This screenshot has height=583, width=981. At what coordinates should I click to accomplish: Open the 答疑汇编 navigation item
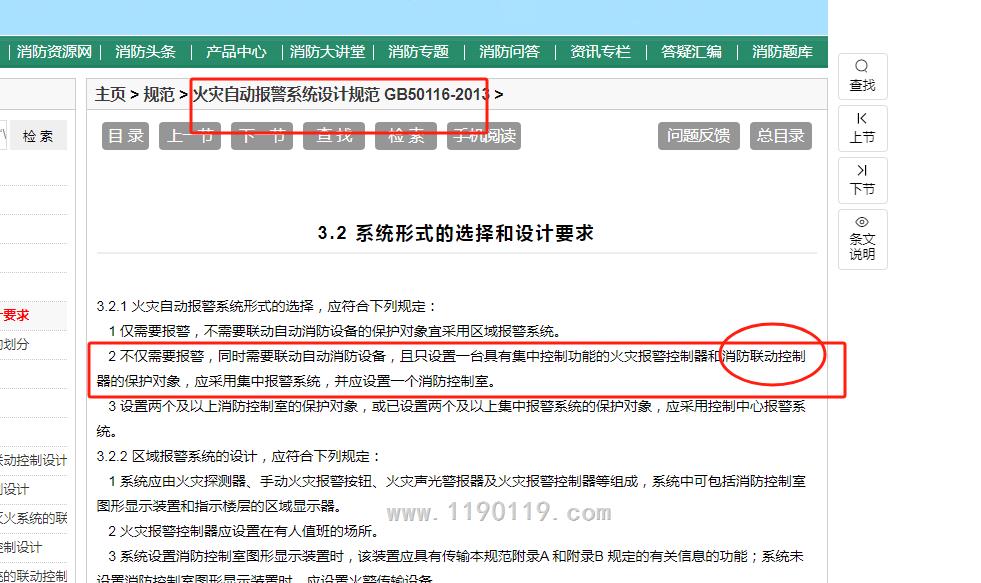coord(691,52)
